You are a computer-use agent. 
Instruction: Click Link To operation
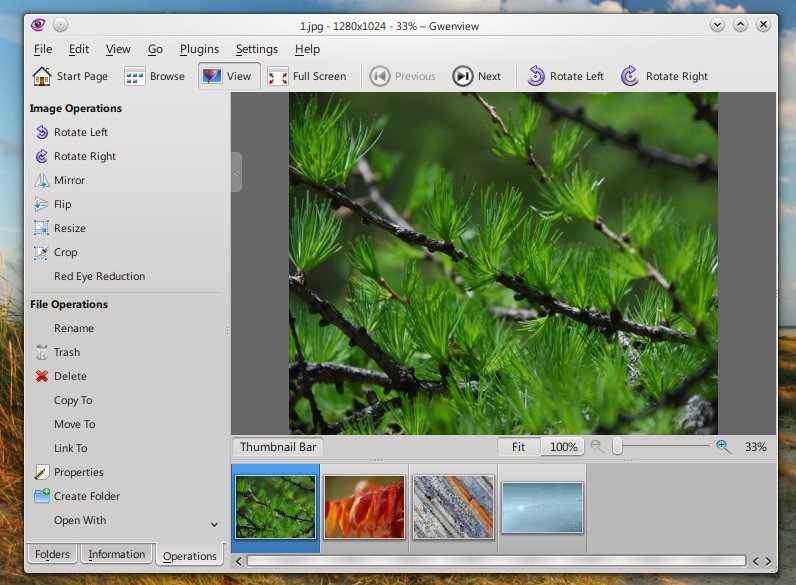point(71,448)
